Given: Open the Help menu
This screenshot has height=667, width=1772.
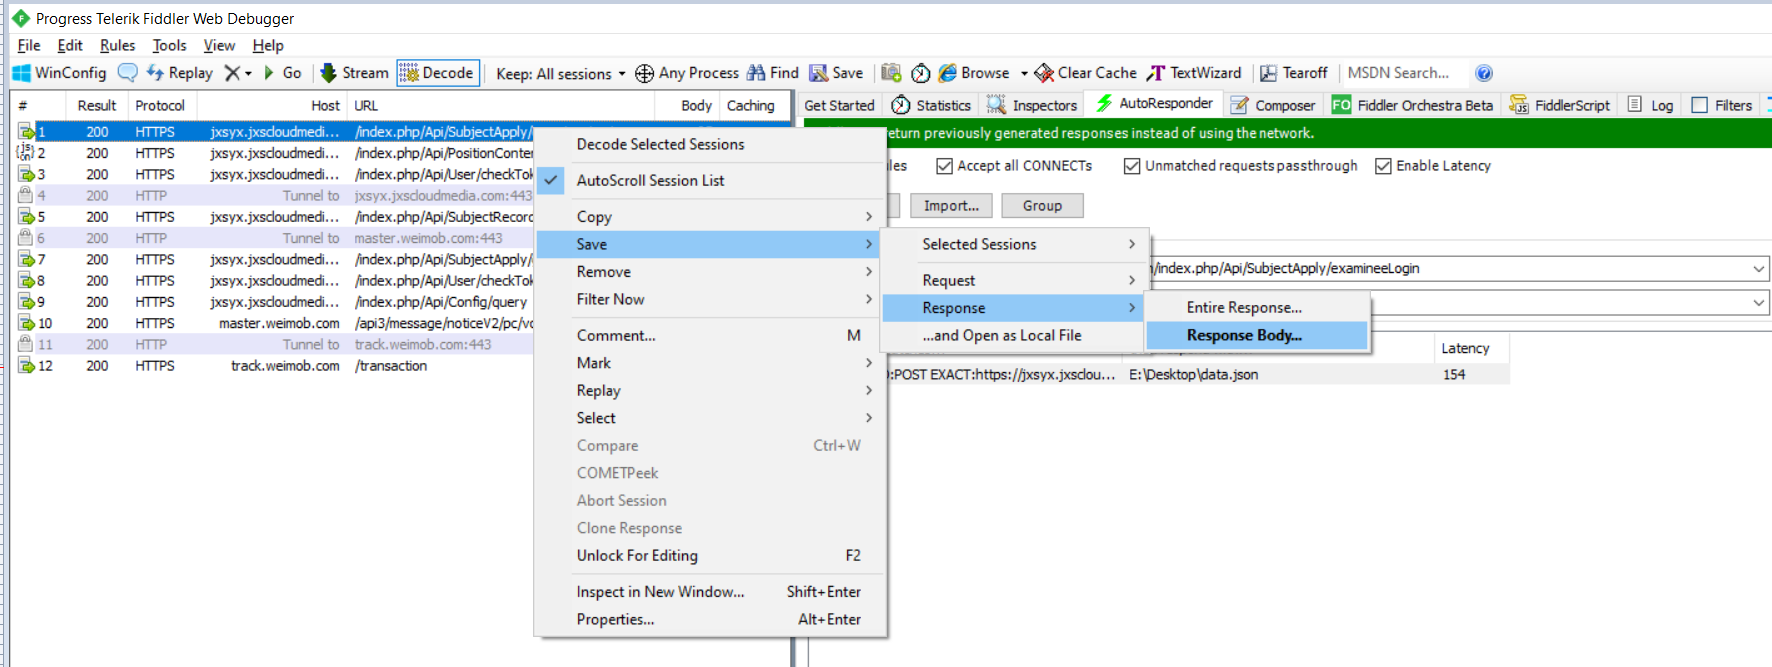Looking at the screenshot, I should (x=268, y=45).
